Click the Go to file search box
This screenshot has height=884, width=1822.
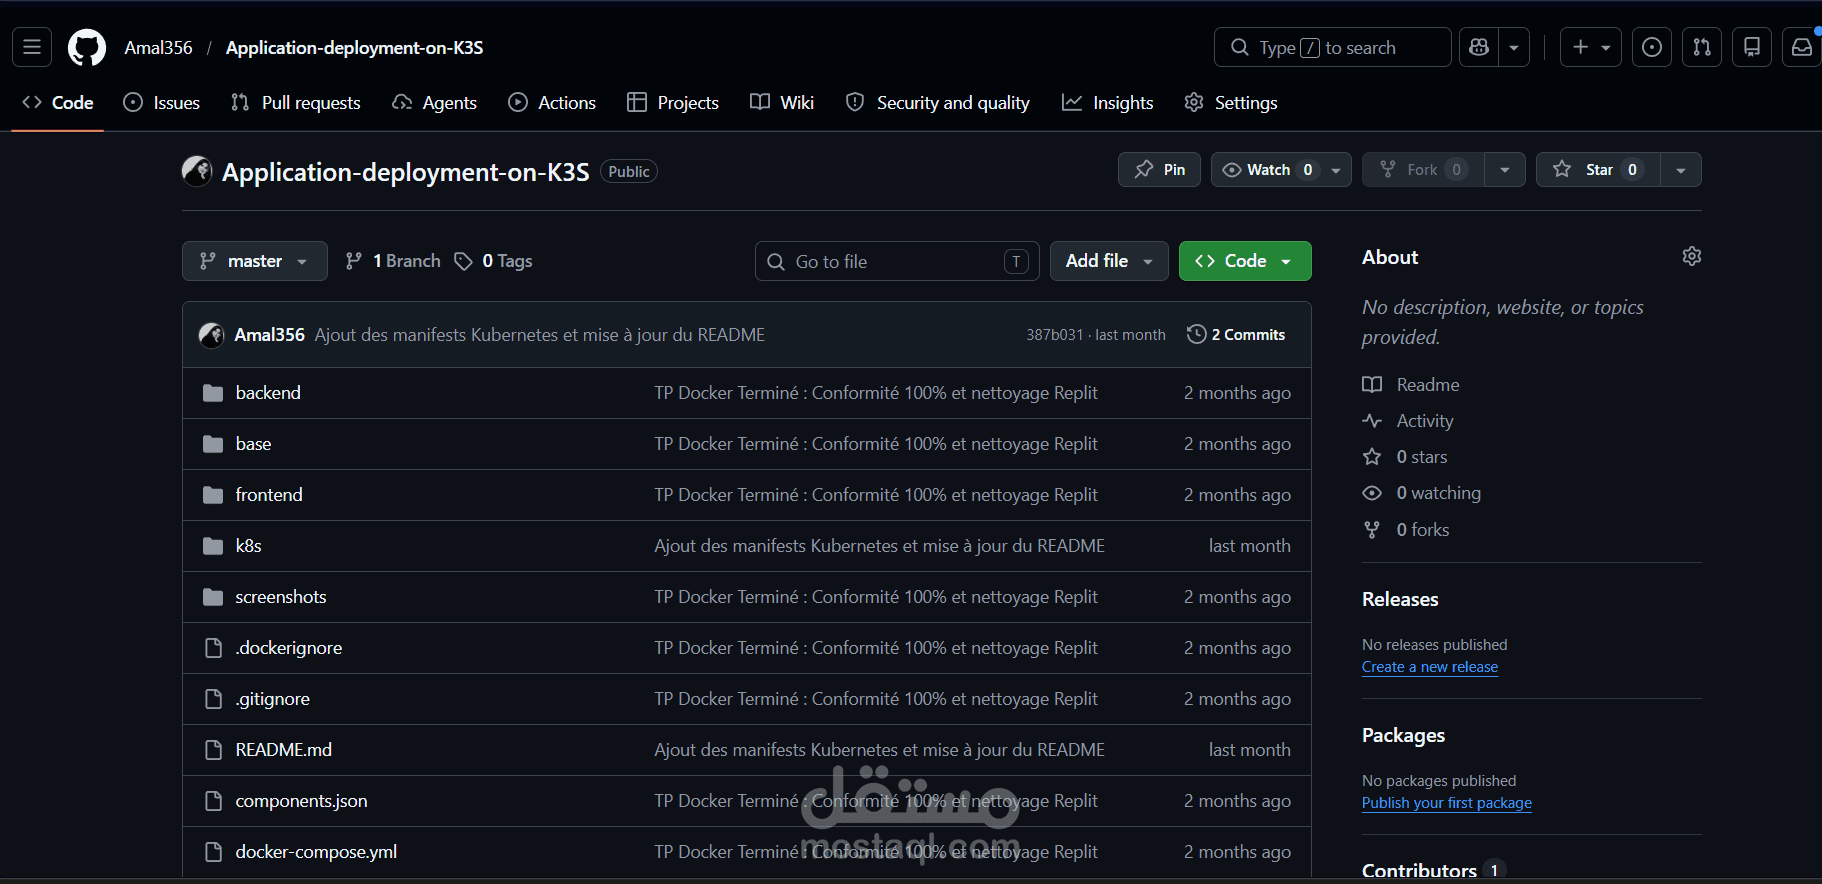pos(897,261)
